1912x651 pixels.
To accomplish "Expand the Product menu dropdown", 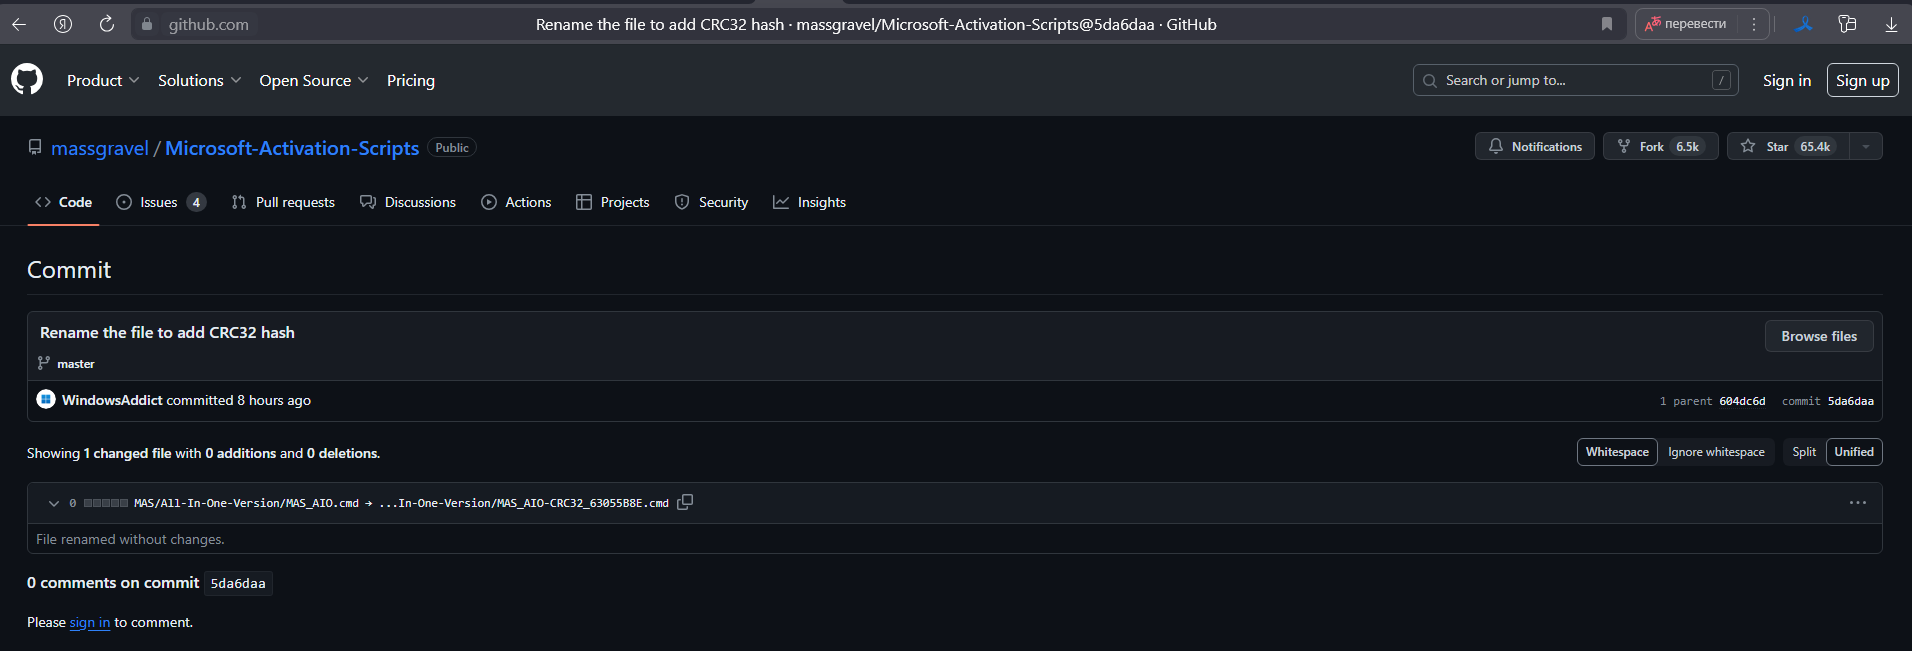I will tap(103, 80).
